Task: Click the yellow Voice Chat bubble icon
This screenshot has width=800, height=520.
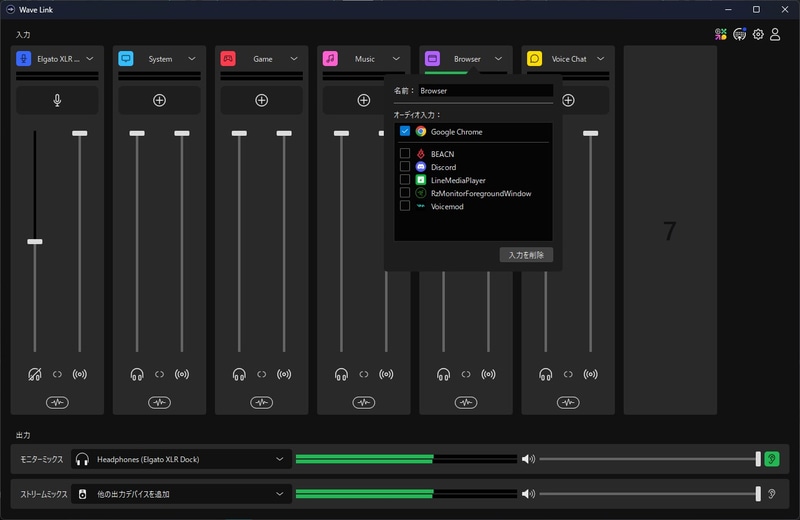Action: click(x=534, y=59)
